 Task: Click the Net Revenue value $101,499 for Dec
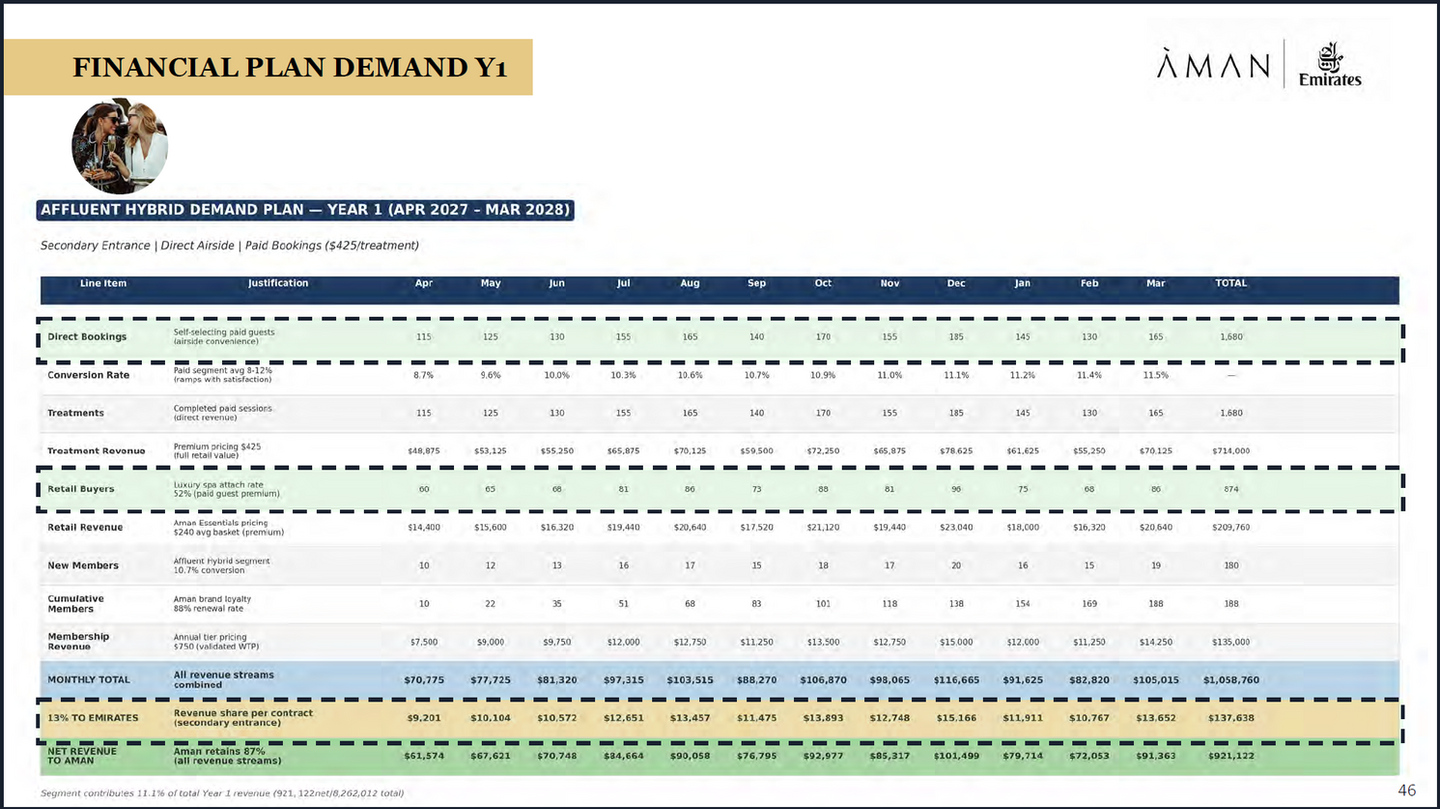tap(956, 756)
